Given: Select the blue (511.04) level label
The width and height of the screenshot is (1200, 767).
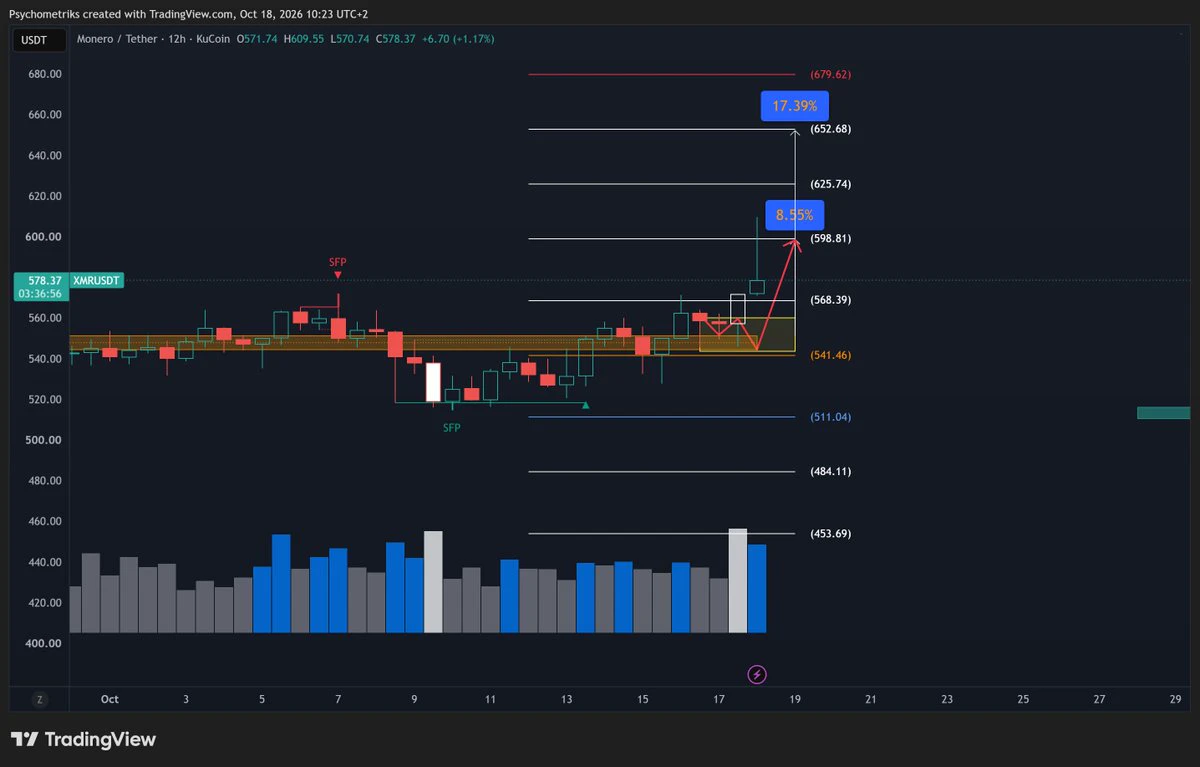Looking at the screenshot, I should coord(830,416).
